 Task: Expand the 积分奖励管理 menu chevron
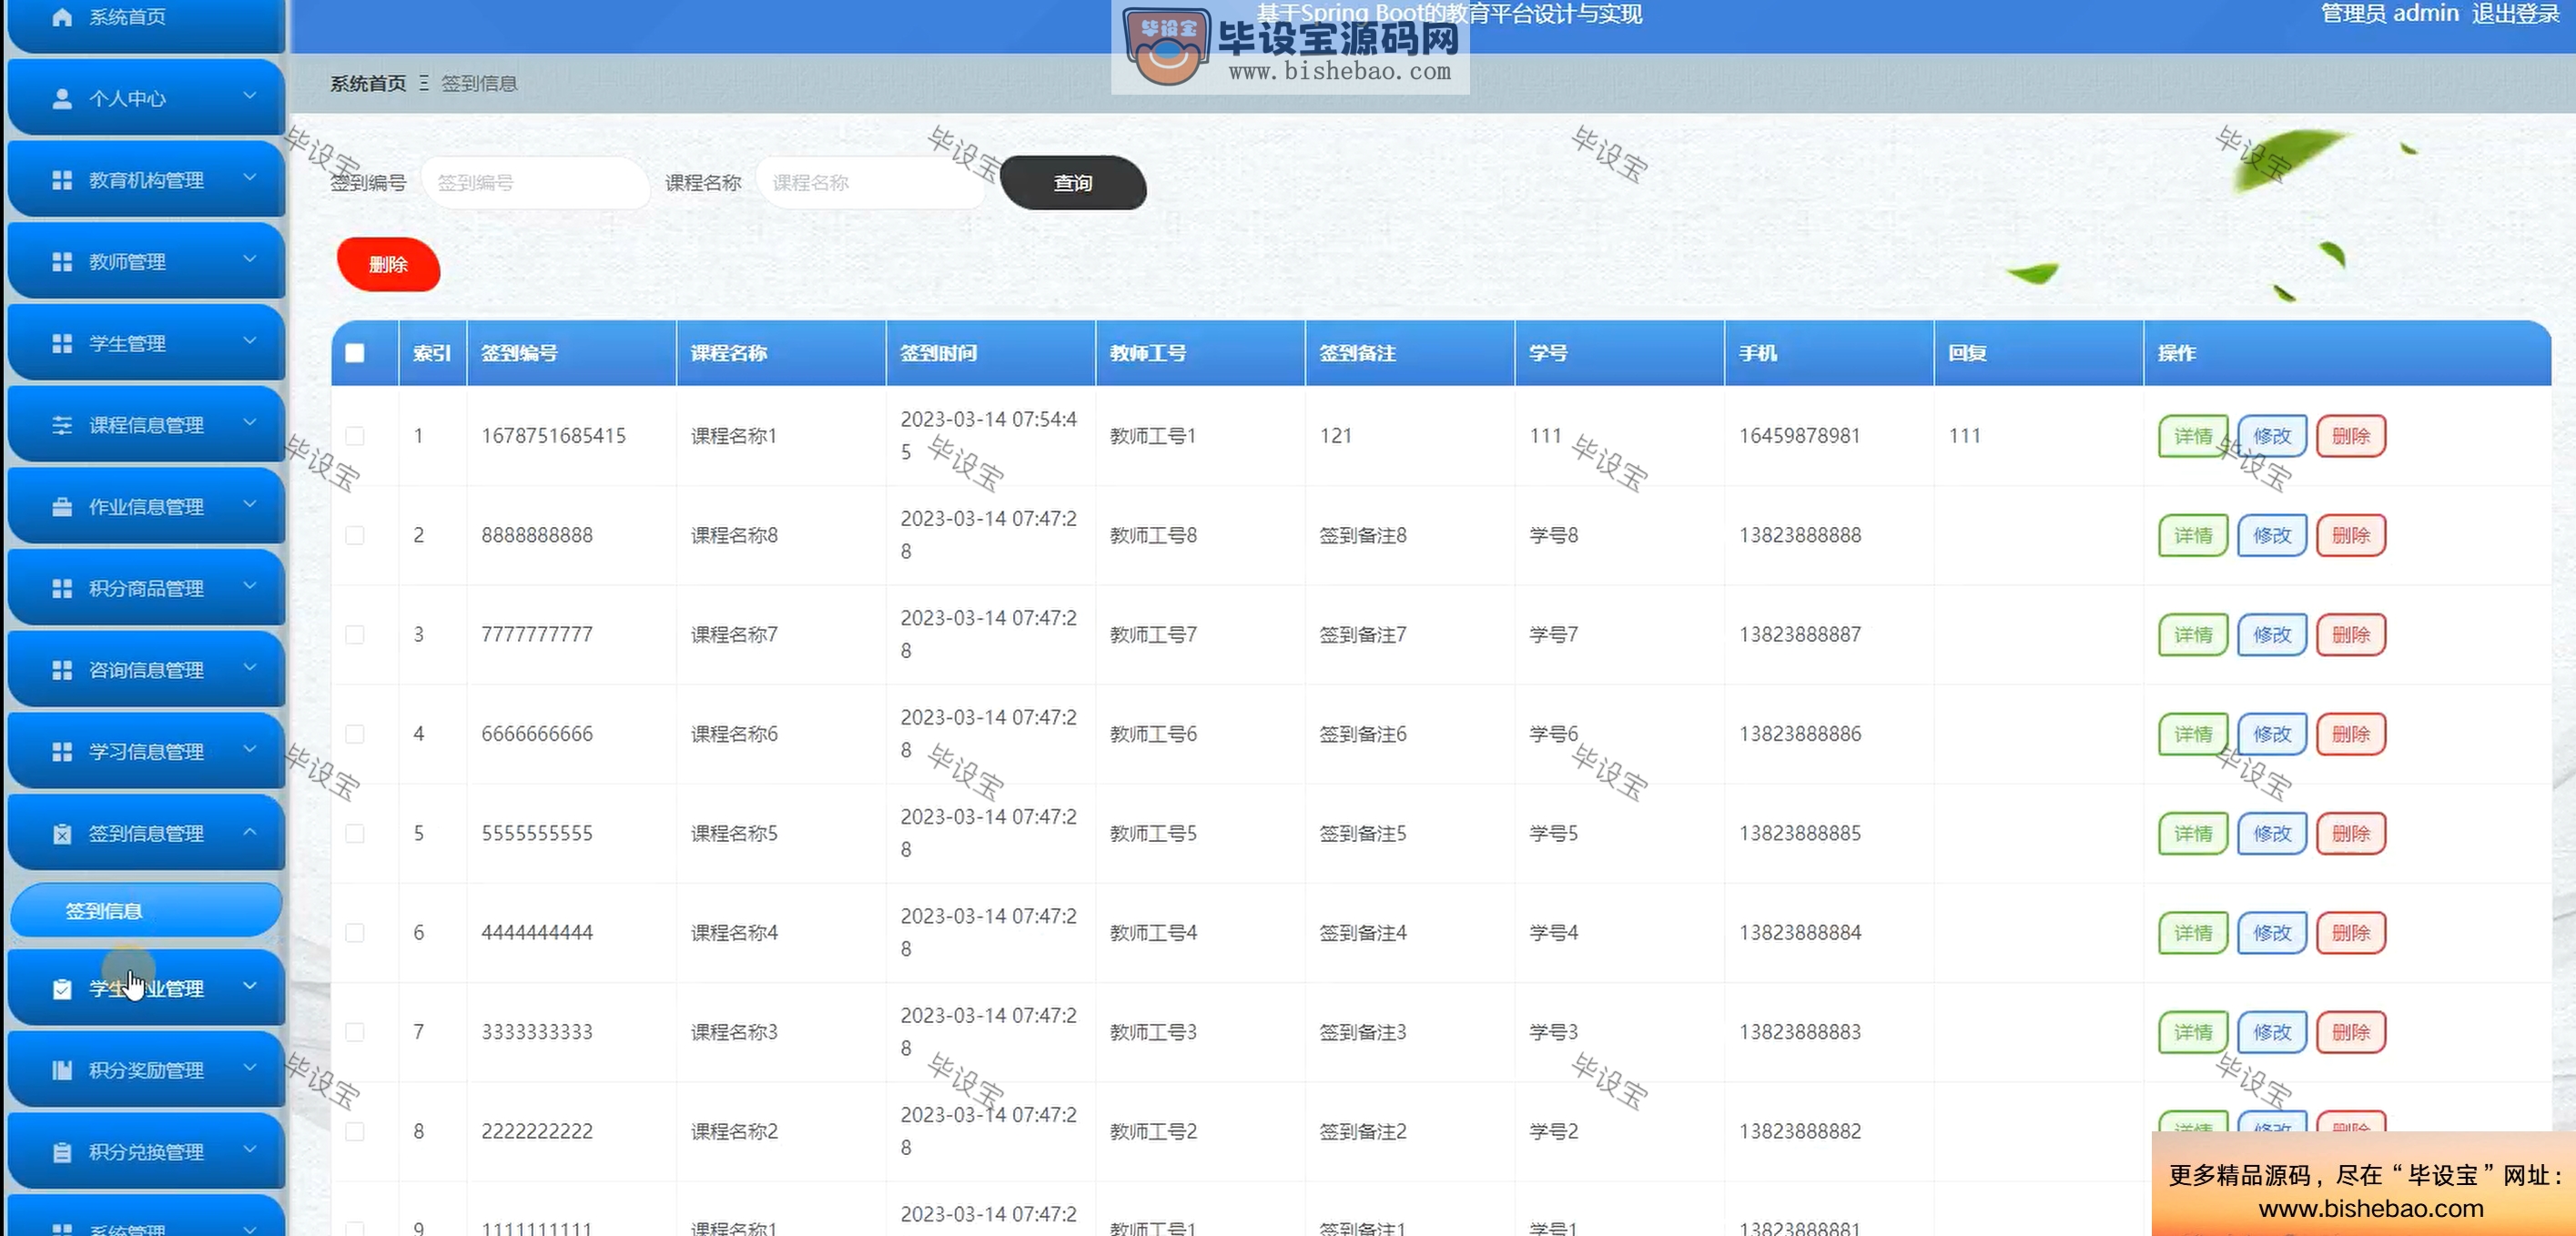(250, 1068)
